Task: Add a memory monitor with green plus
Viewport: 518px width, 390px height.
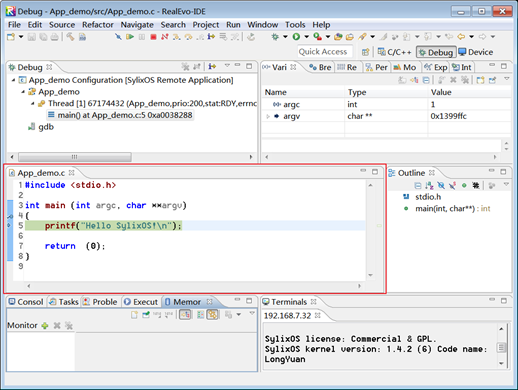Action: click(45, 326)
